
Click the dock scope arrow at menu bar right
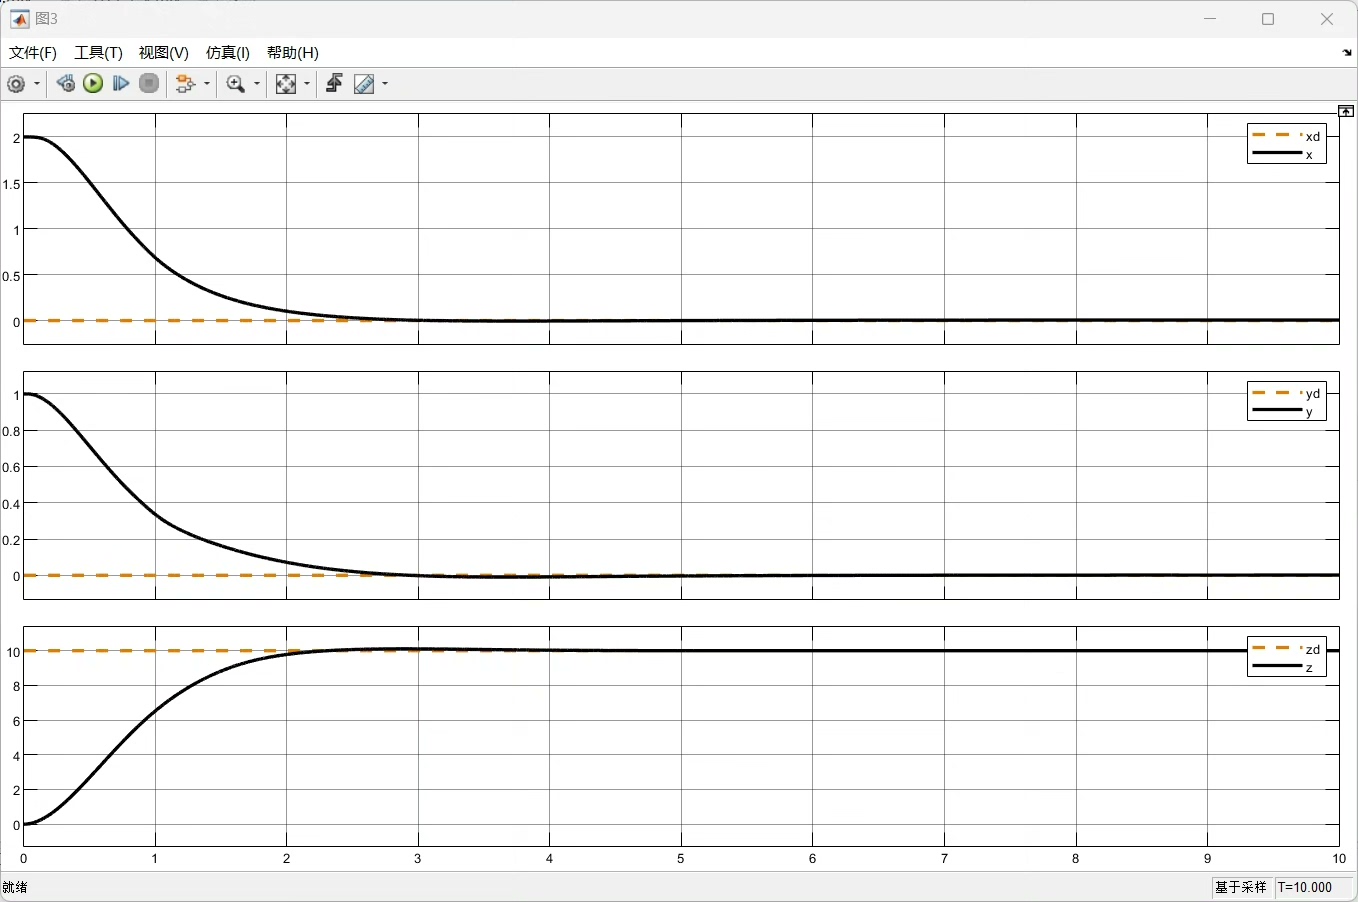click(x=1347, y=53)
